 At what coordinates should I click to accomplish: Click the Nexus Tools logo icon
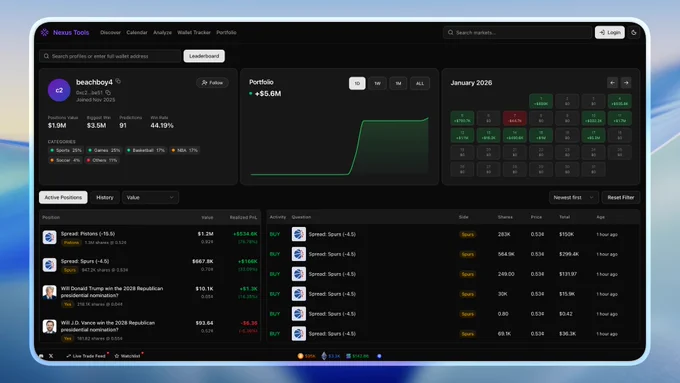[x=45, y=33]
